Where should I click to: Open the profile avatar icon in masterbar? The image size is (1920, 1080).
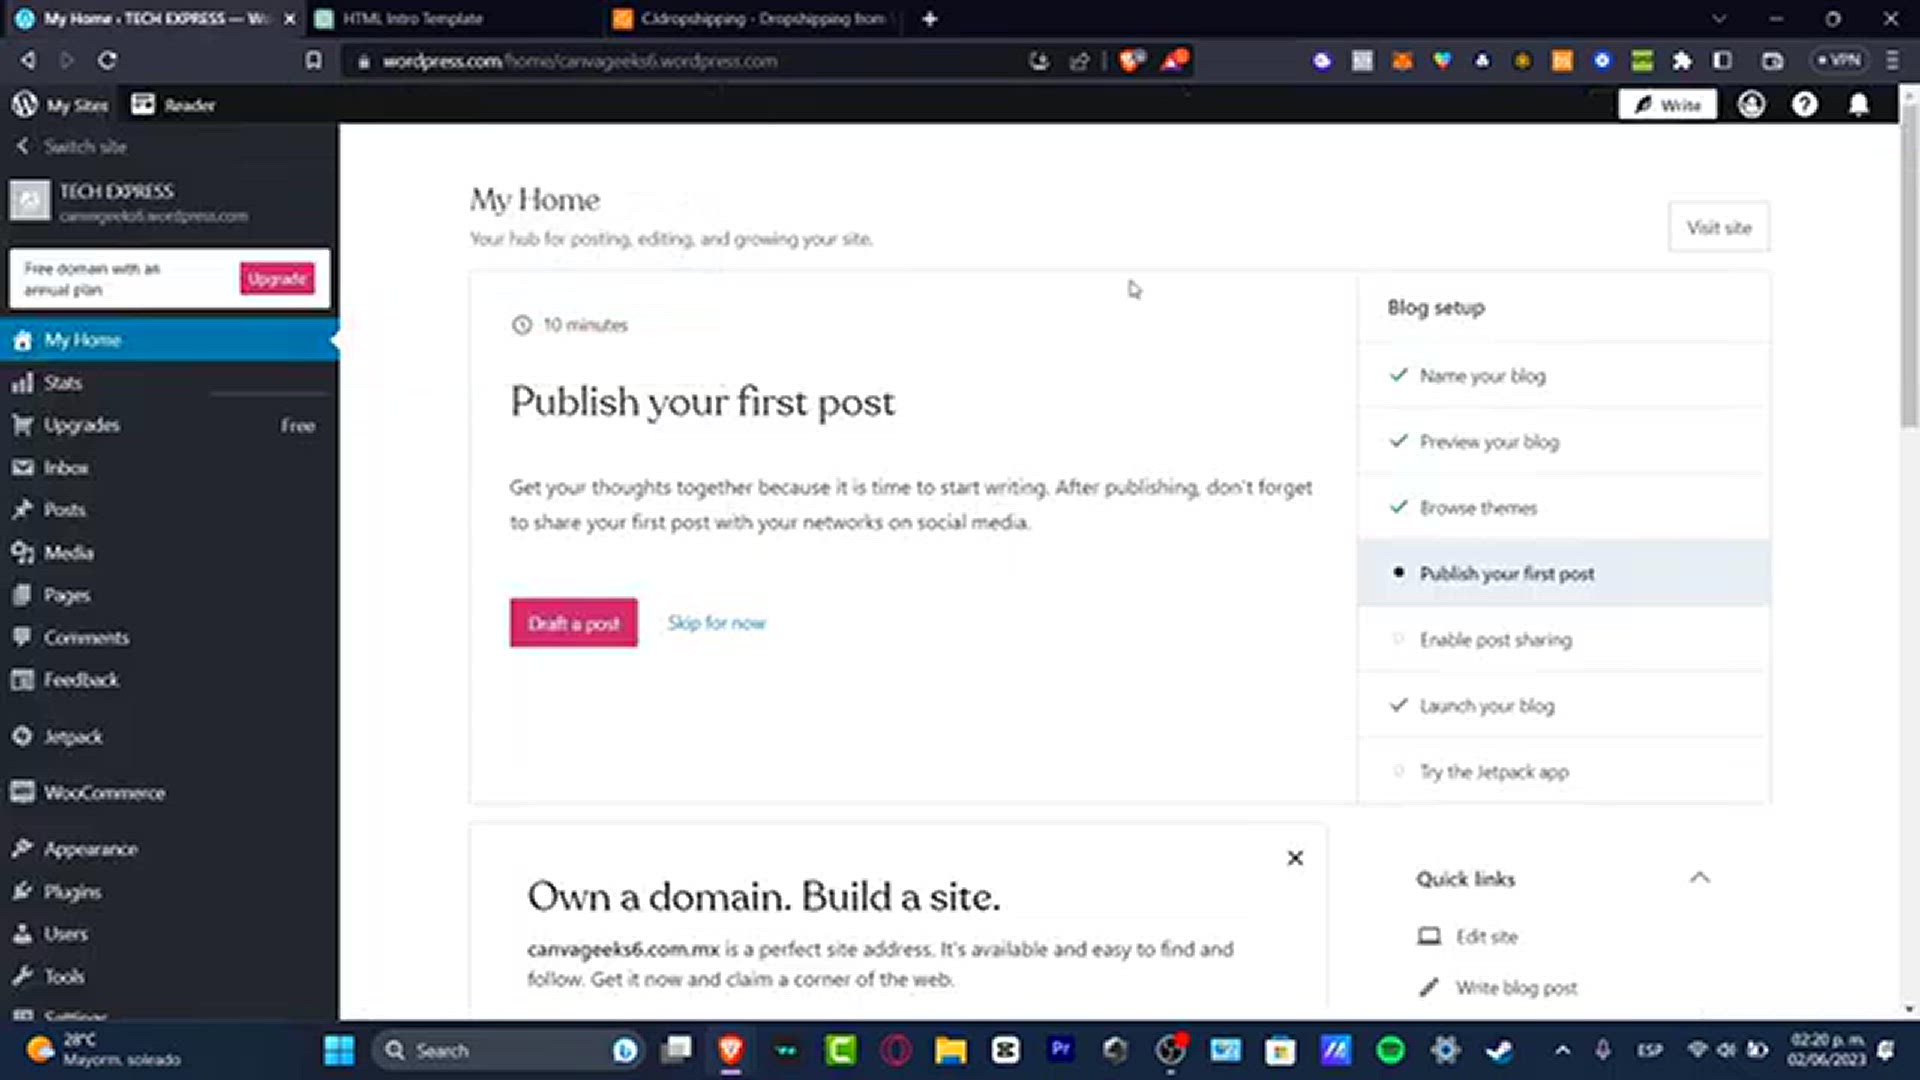point(1751,105)
